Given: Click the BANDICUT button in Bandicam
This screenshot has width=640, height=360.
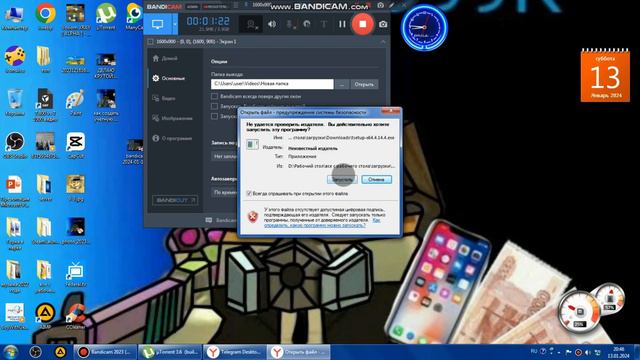Looking at the screenshot, I should pyautogui.click(x=175, y=200).
